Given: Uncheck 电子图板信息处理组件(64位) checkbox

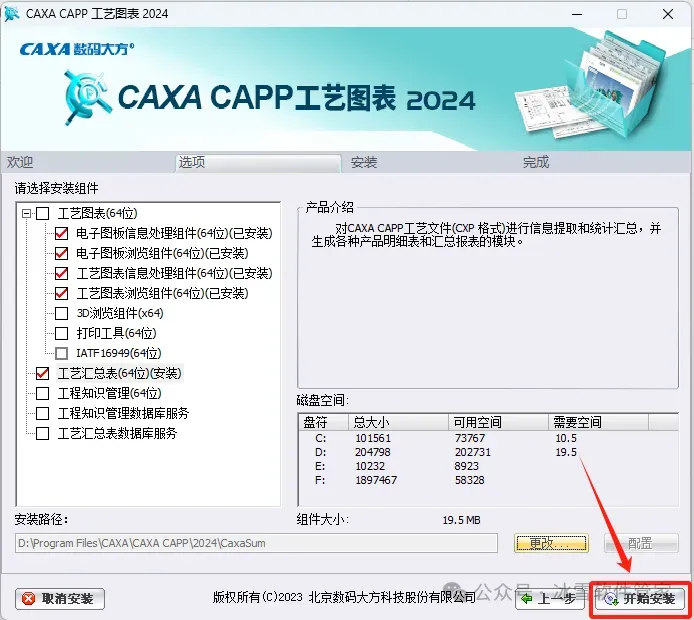Looking at the screenshot, I should pyautogui.click(x=62, y=233).
